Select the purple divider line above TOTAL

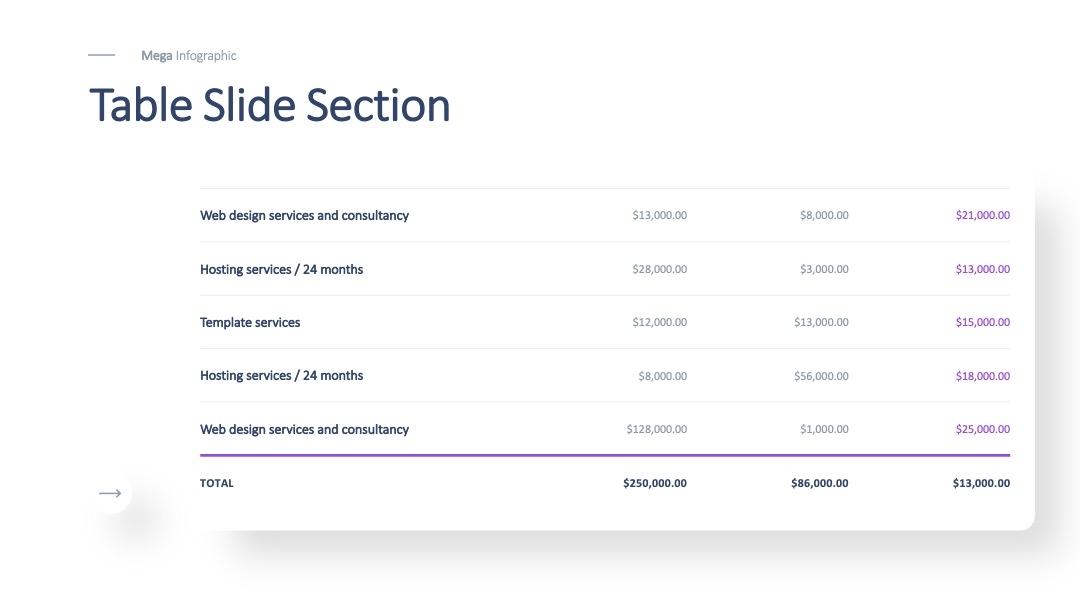pos(604,455)
